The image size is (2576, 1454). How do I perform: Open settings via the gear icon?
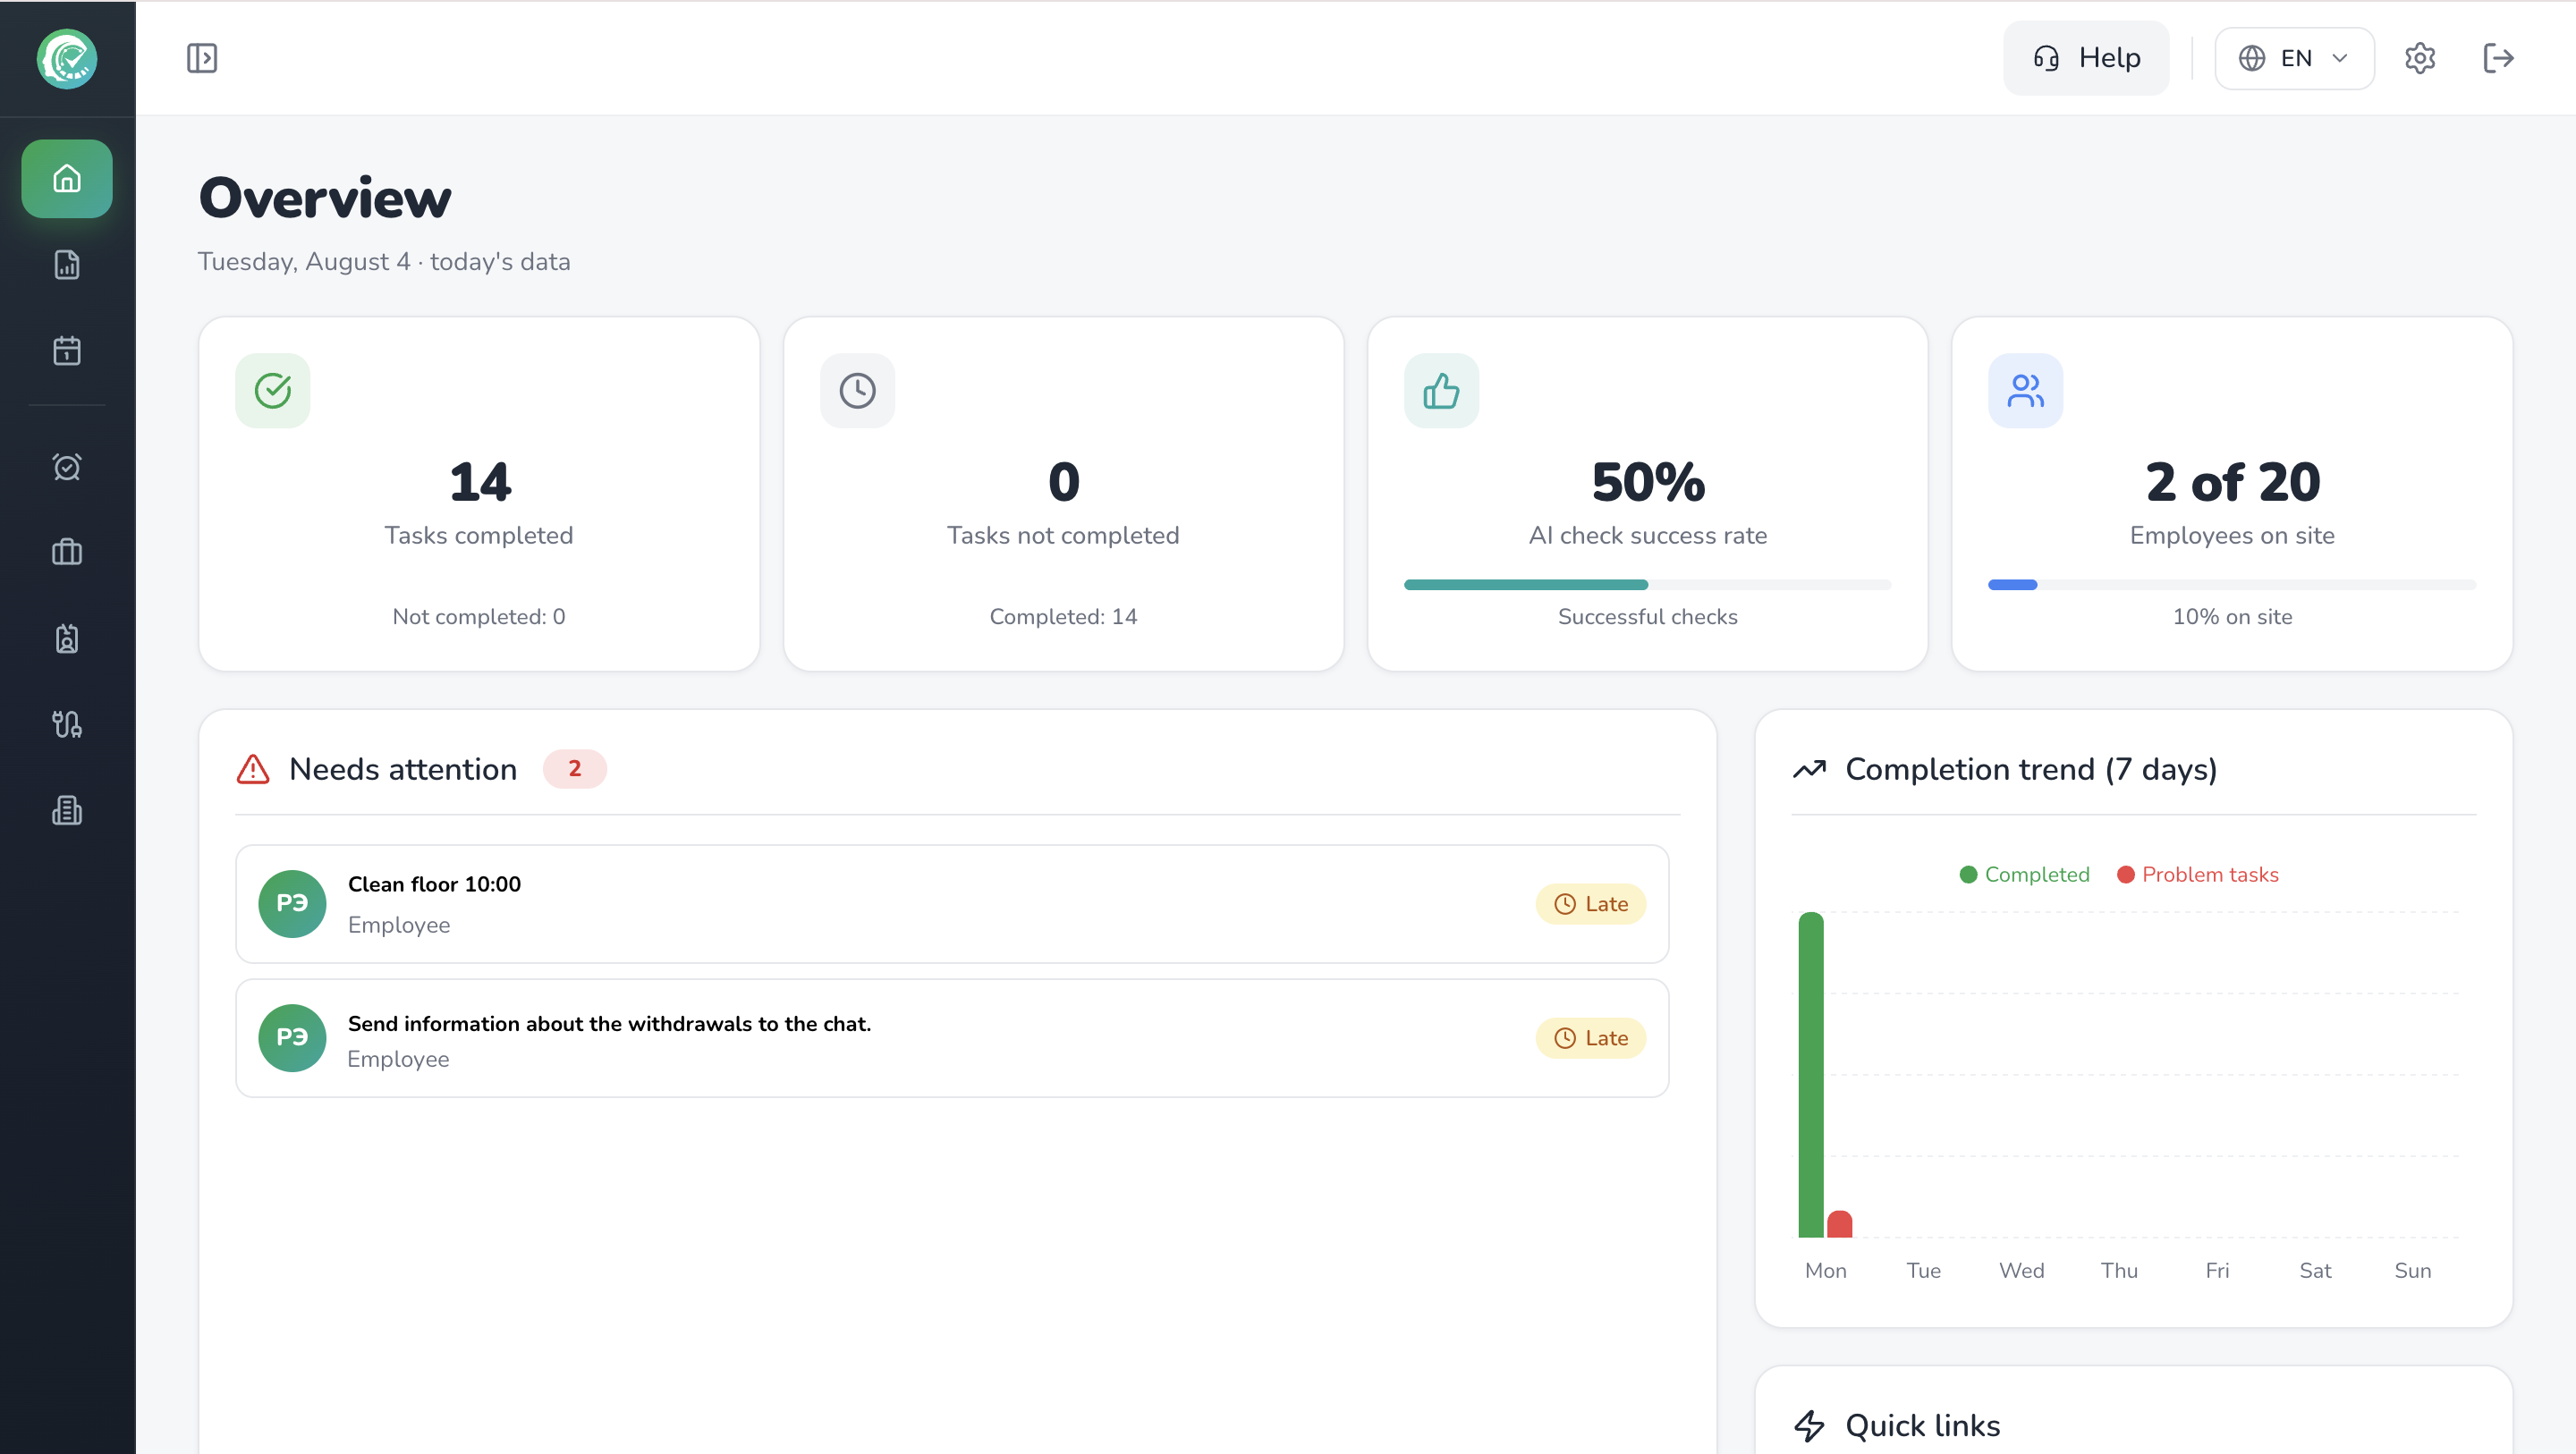tap(2420, 58)
